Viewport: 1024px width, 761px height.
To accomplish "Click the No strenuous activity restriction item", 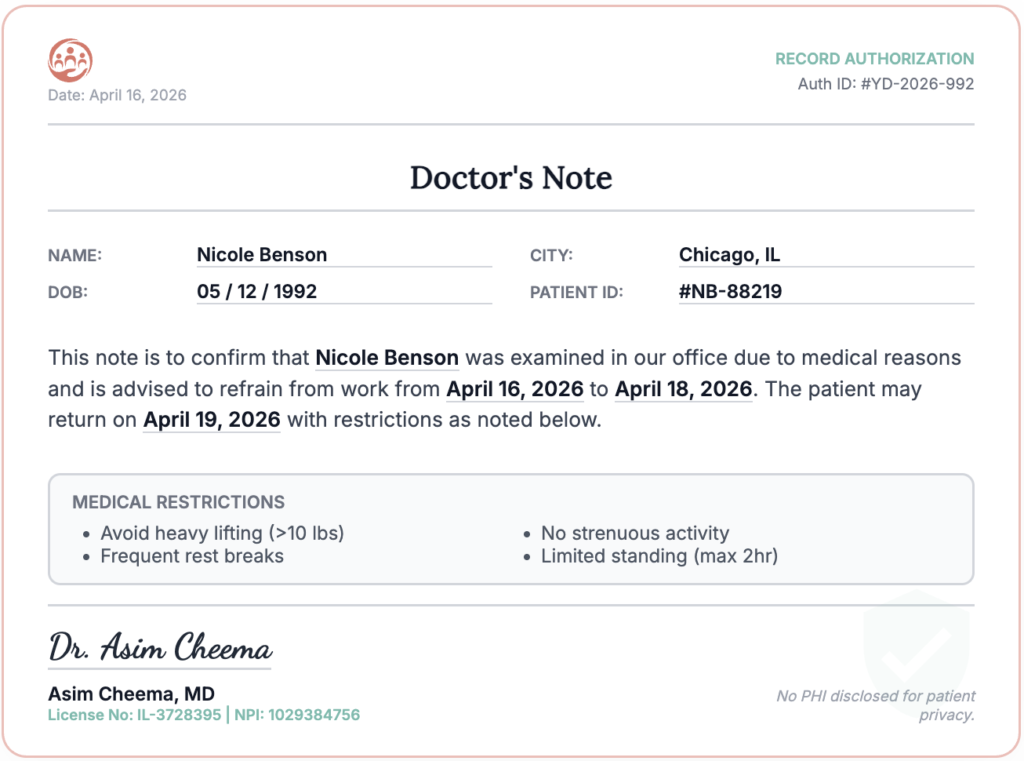I will pos(635,534).
